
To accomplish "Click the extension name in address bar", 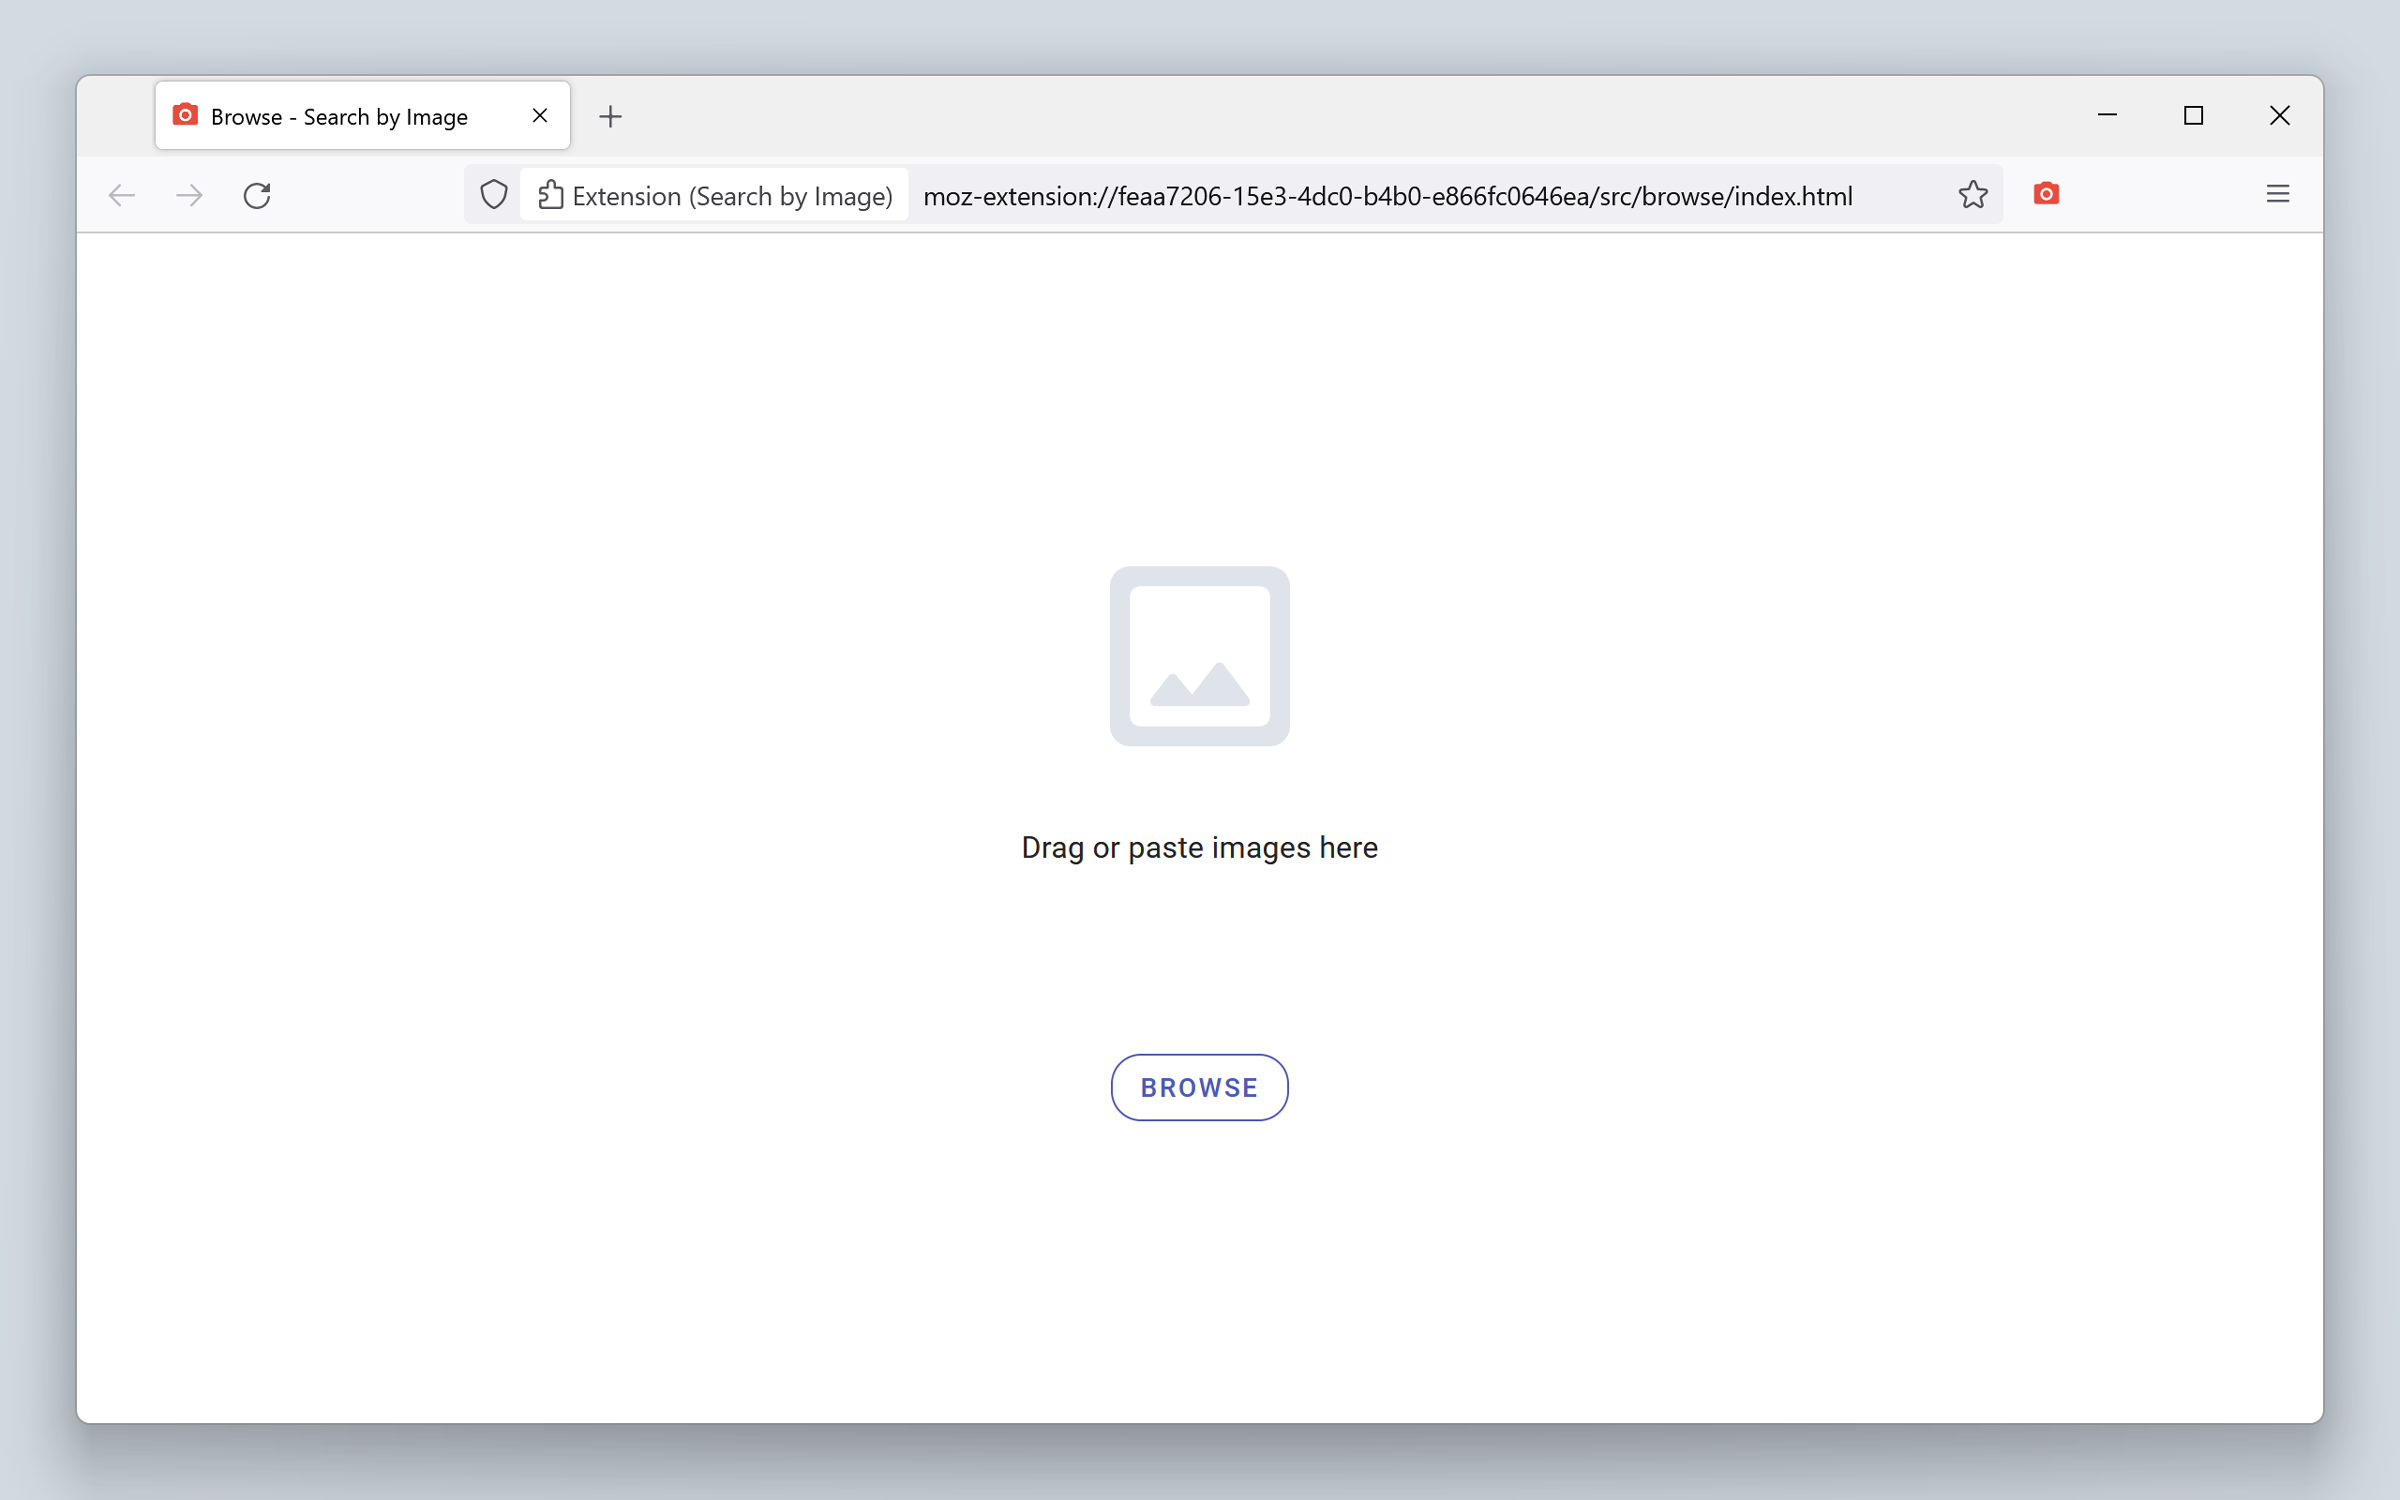I will (x=715, y=194).
